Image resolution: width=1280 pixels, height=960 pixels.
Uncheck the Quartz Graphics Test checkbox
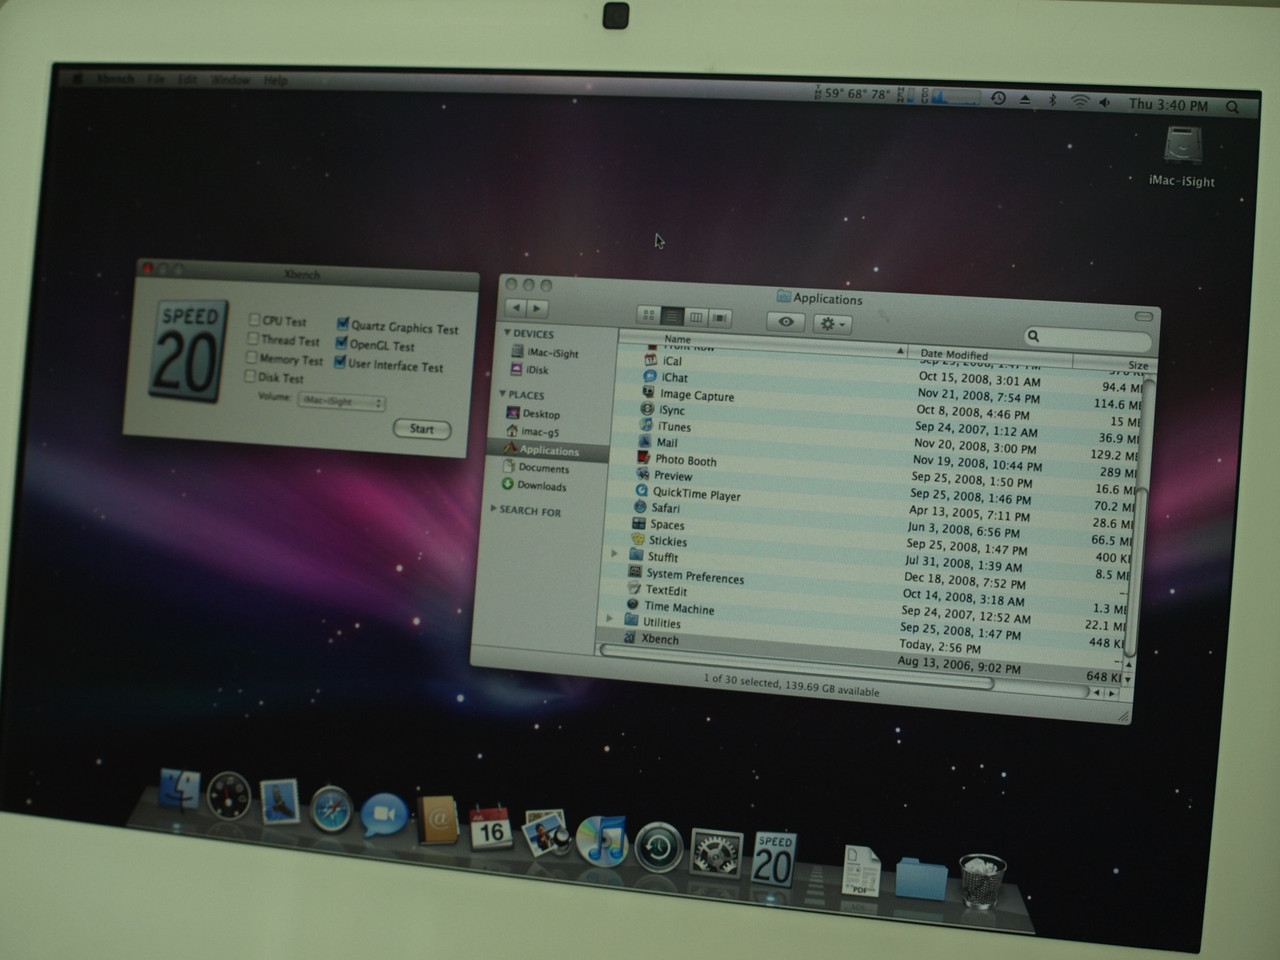tap(343, 323)
